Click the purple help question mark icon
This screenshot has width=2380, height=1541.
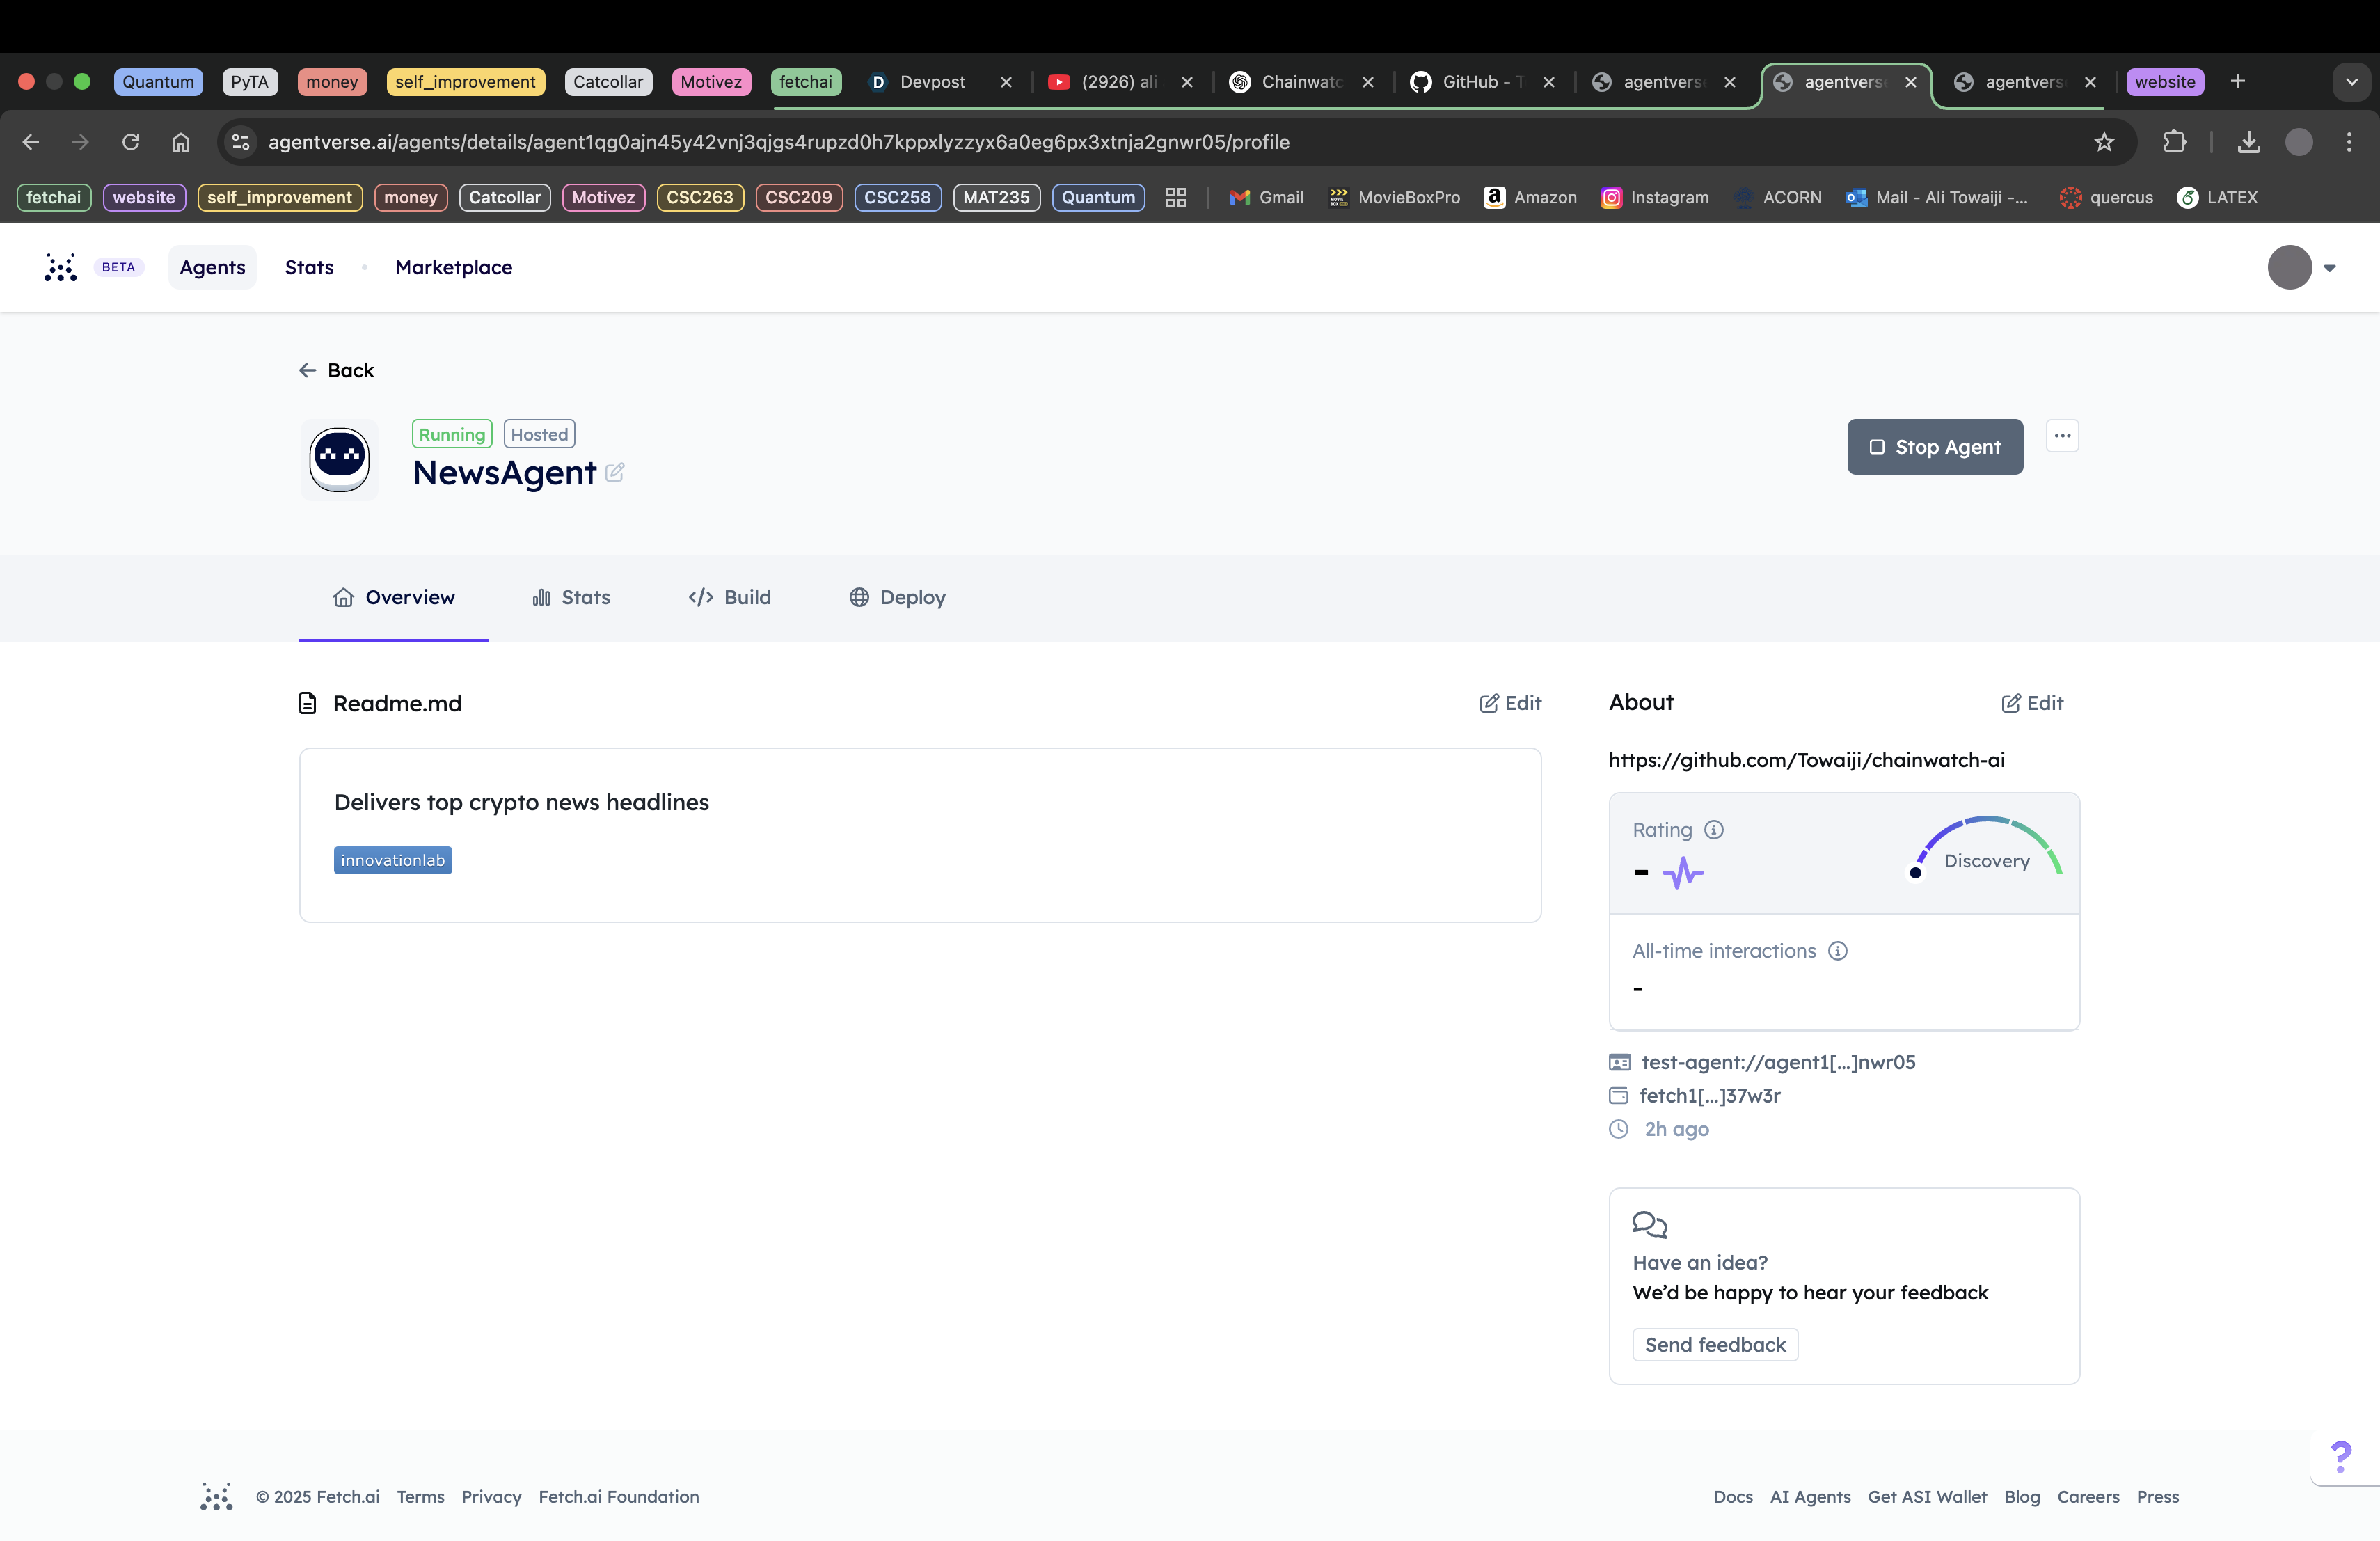[x=2340, y=1456]
